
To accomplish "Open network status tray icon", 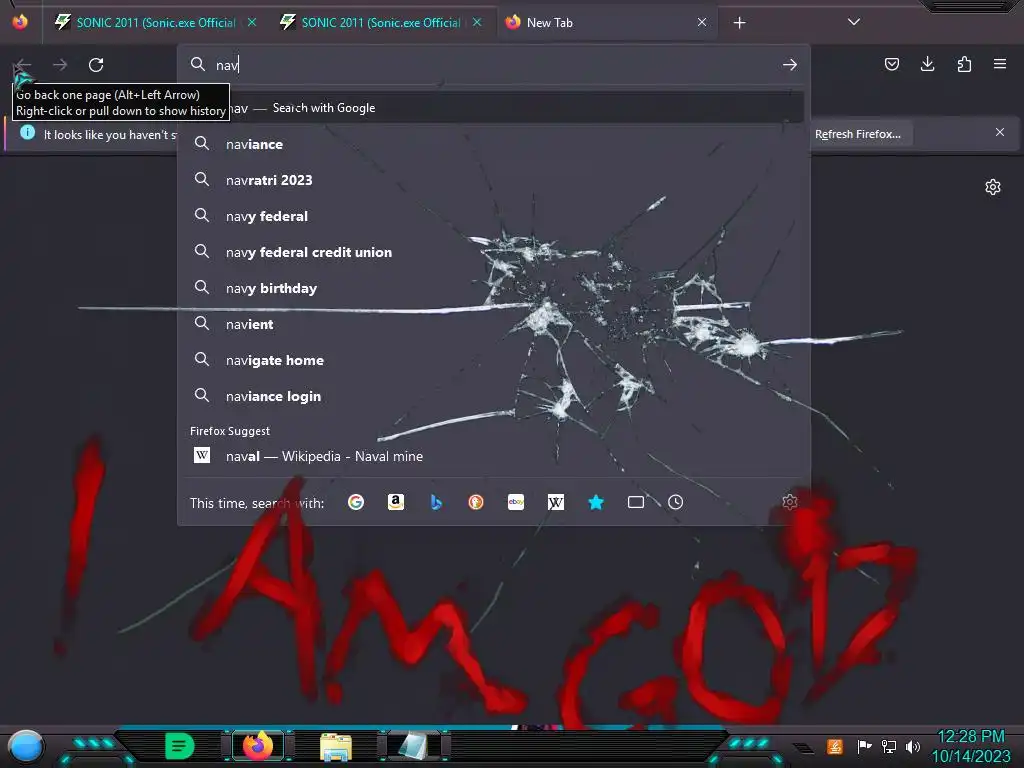I will 888,746.
